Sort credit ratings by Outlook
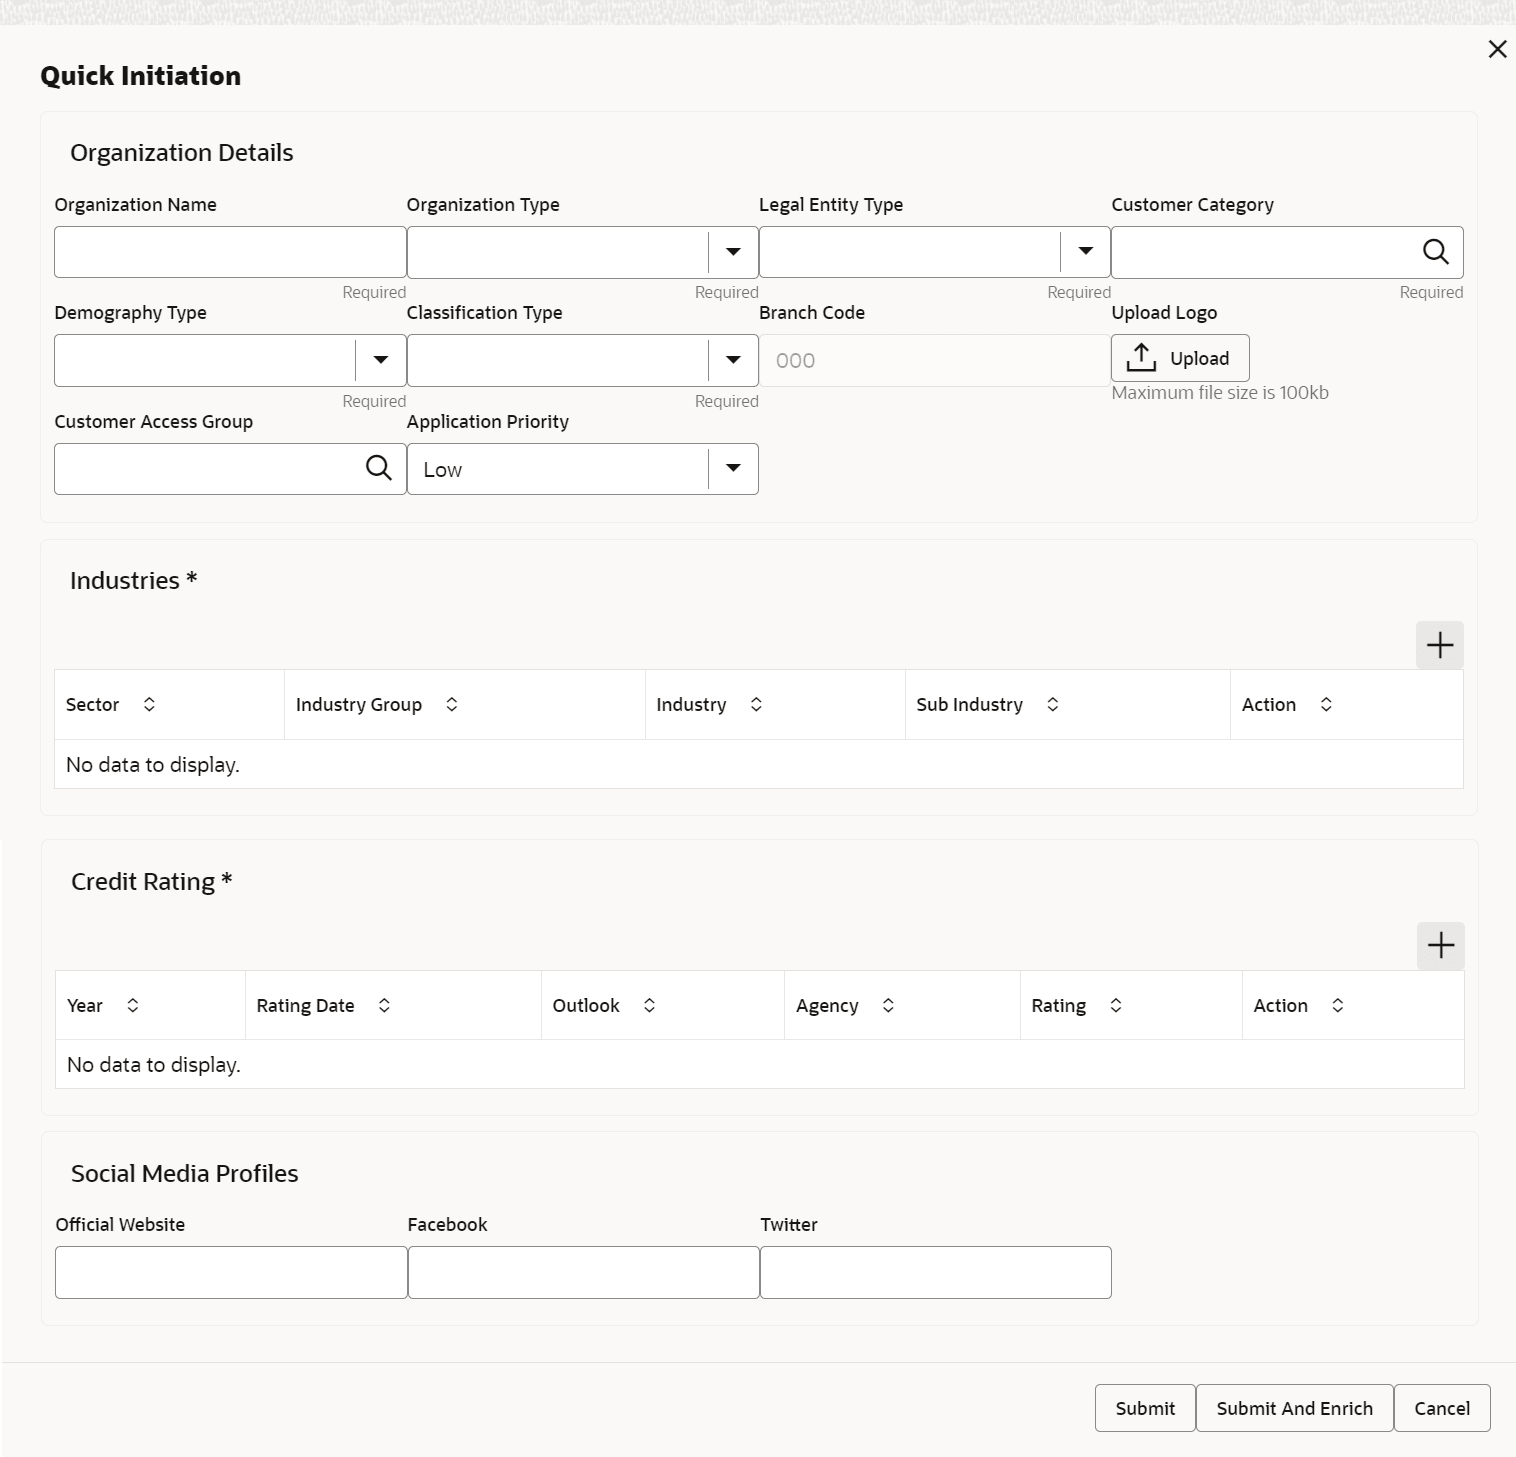Viewport: 1516px width, 1457px height. pyautogui.click(x=649, y=1006)
